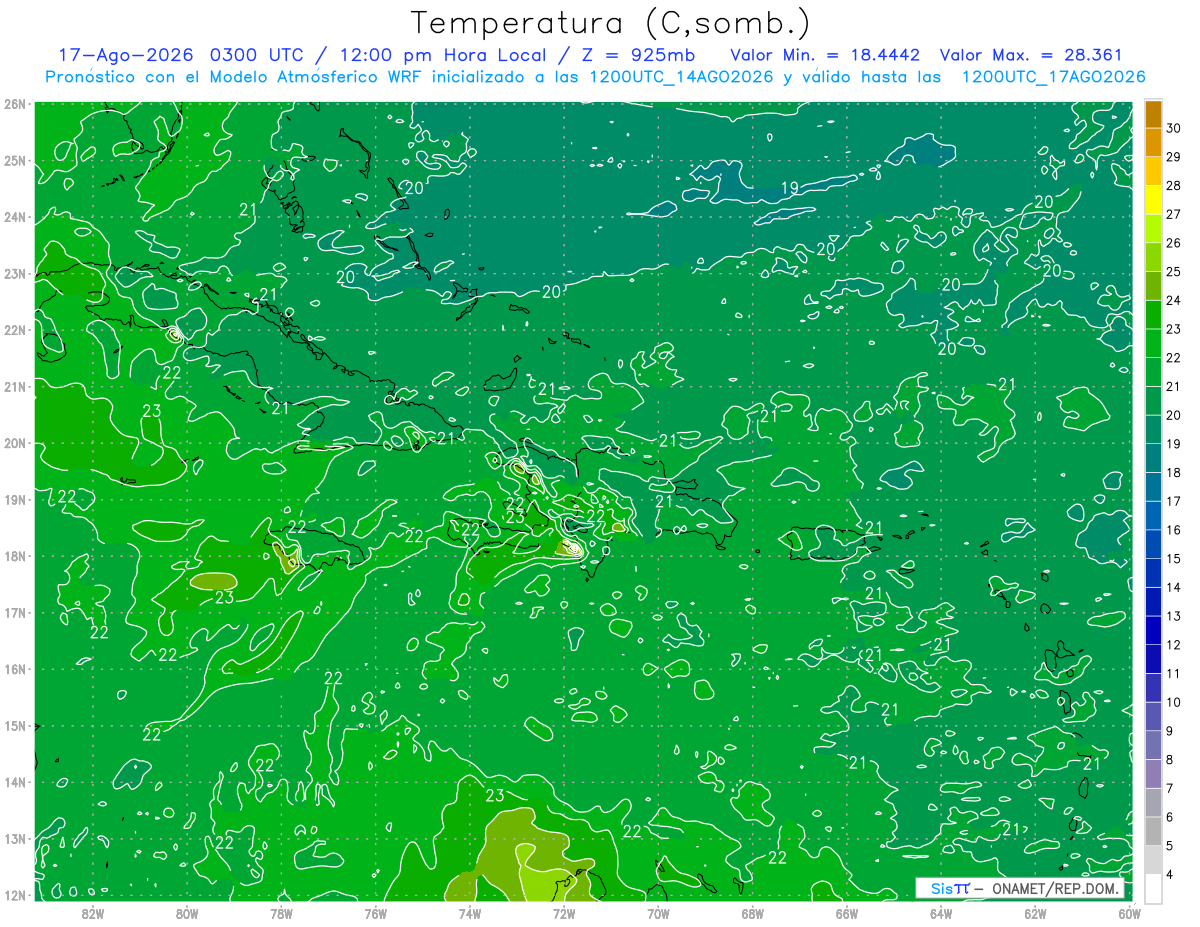Click 'Valor Max. = 28.361' value
Screen dimensions: 1200x927
click(x=1032, y=55)
